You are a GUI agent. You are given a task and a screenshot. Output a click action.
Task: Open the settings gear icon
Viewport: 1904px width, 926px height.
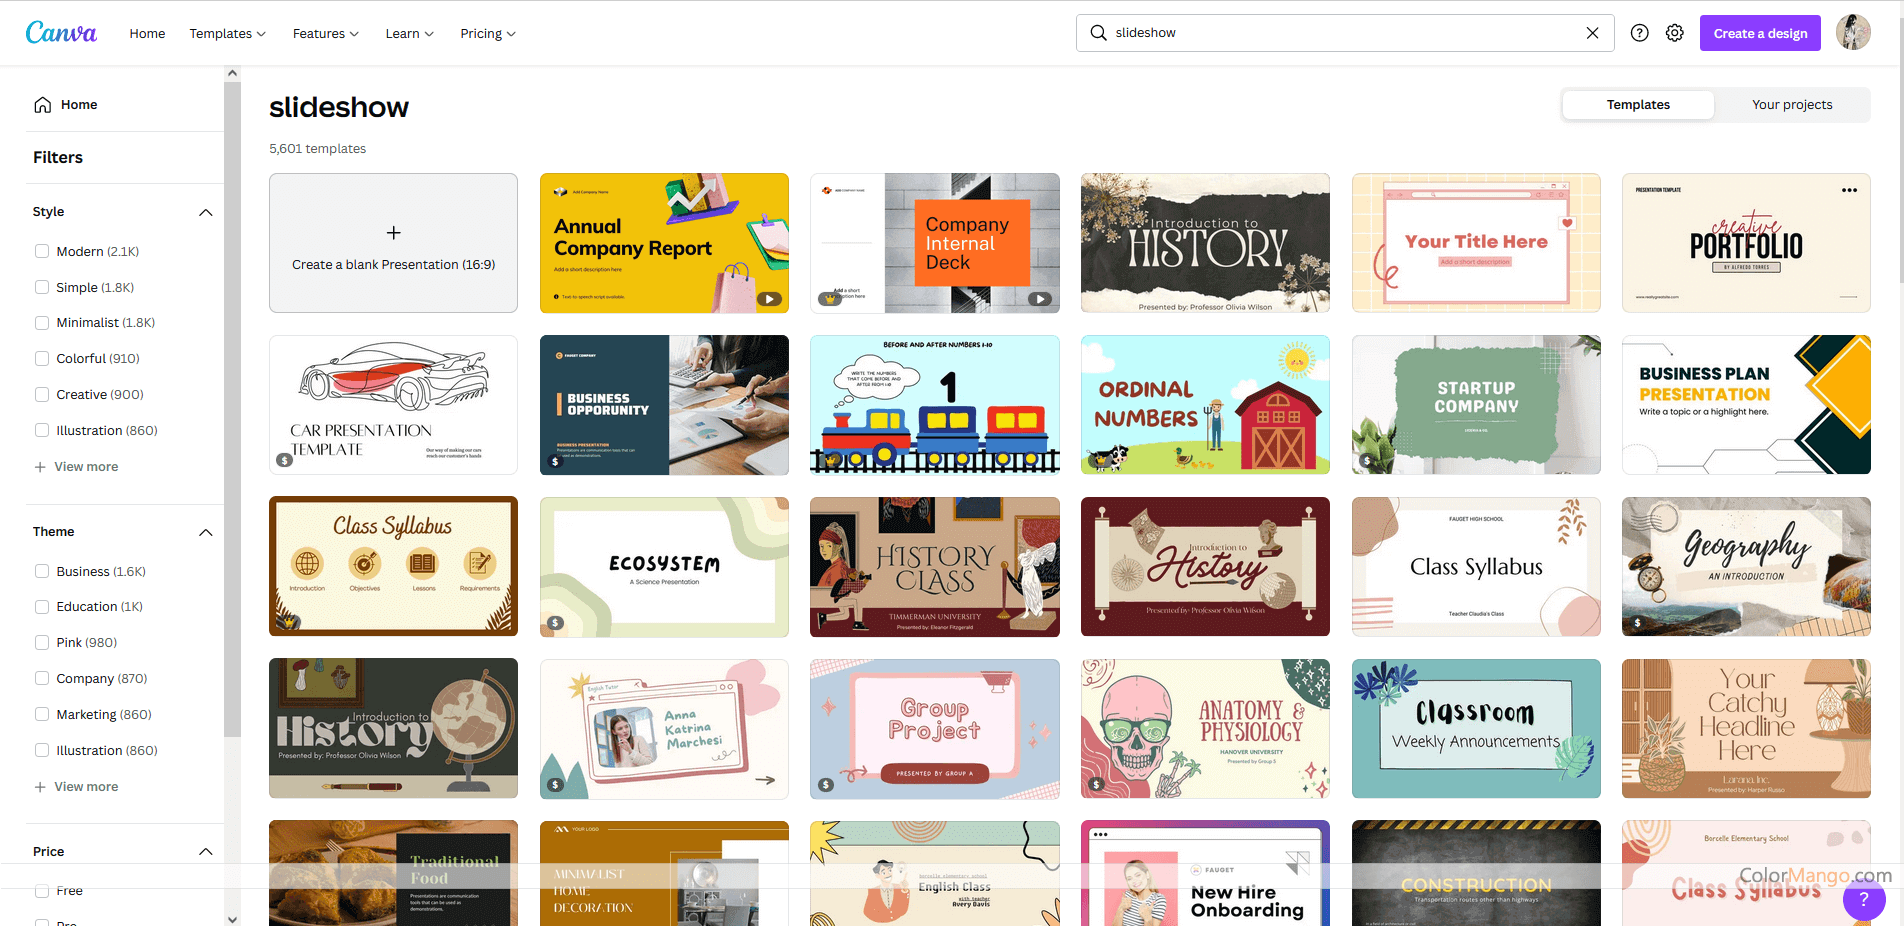(x=1674, y=33)
